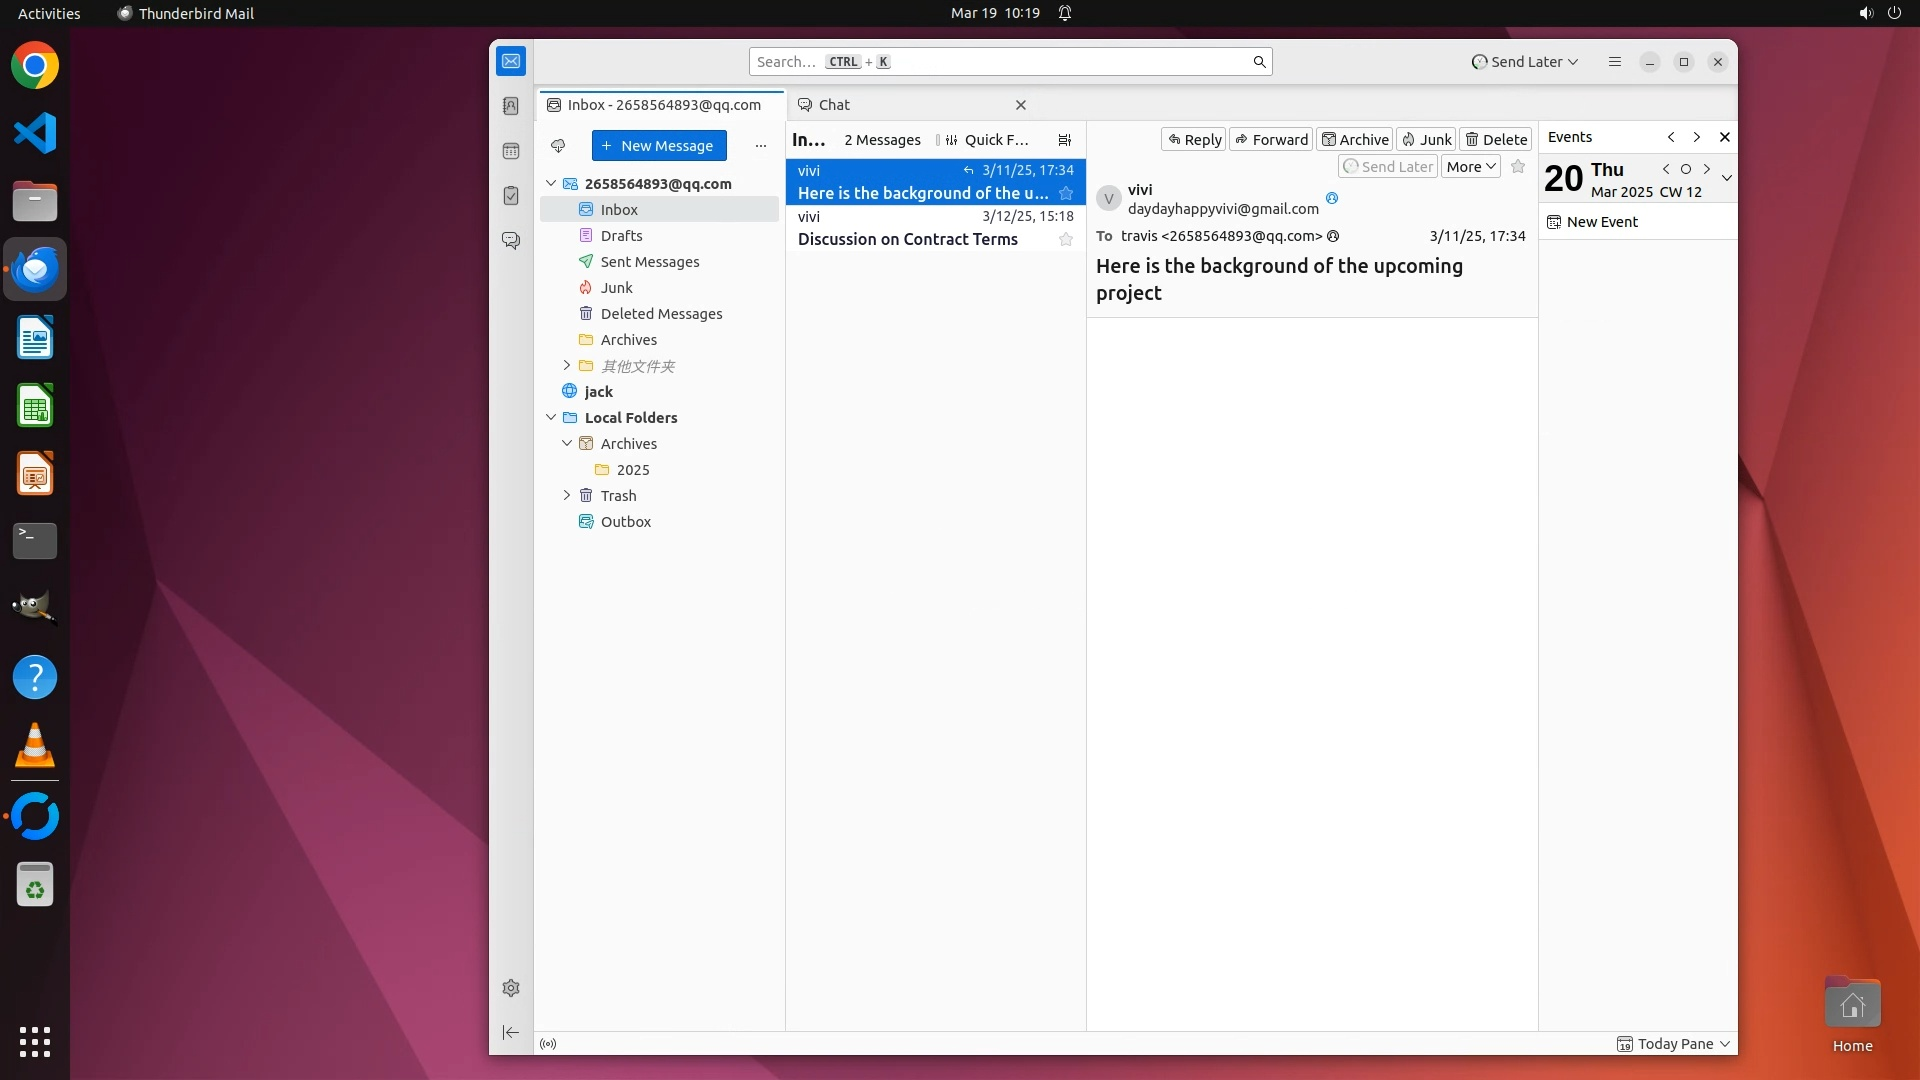Open the Thunderbird hamburger app menu

[x=1614, y=62]
